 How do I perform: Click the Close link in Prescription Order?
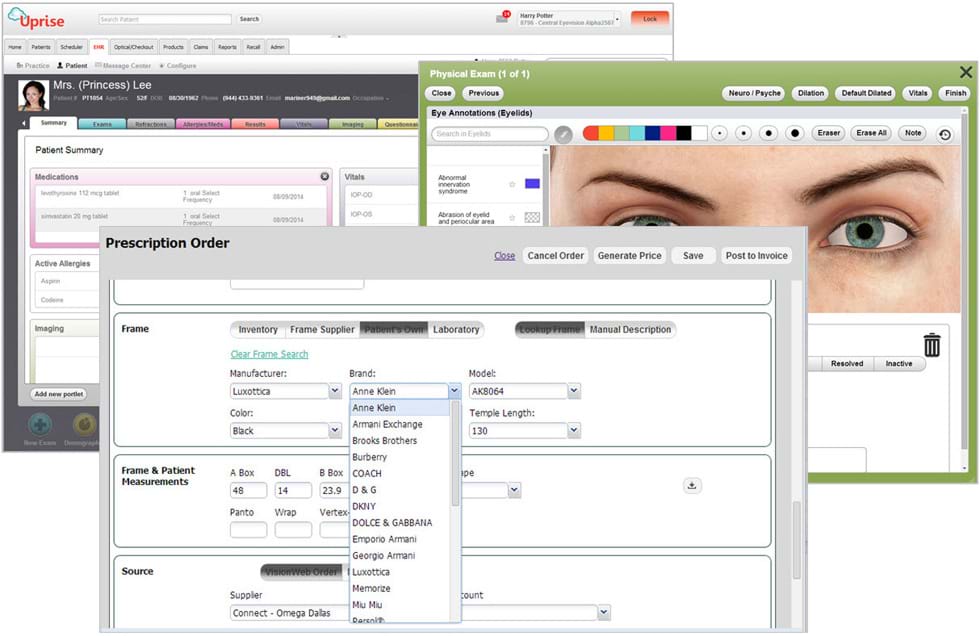pyautogui.click(x=504, y=256)
